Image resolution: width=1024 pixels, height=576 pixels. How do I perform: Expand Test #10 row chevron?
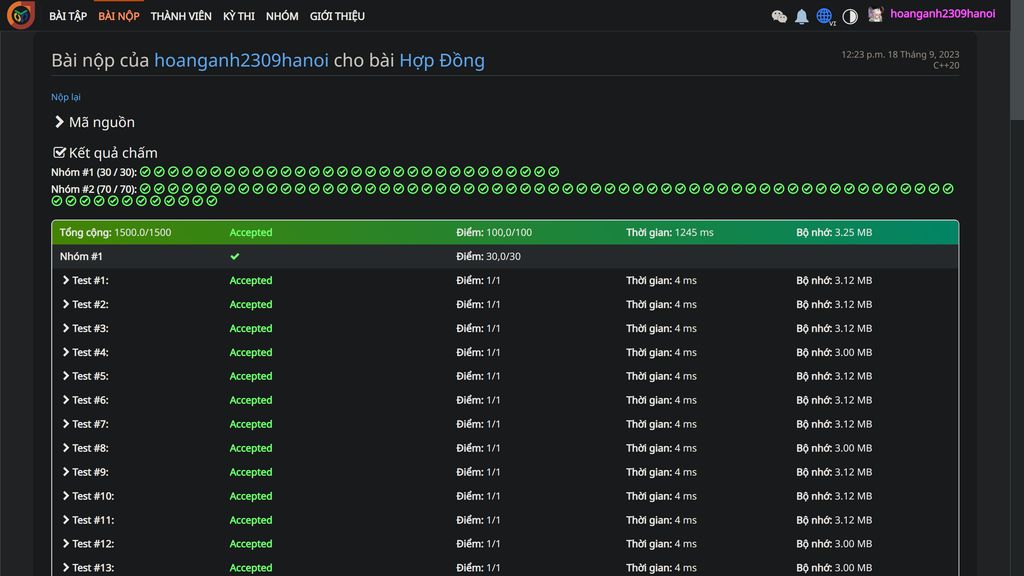(x=66, y=496)
